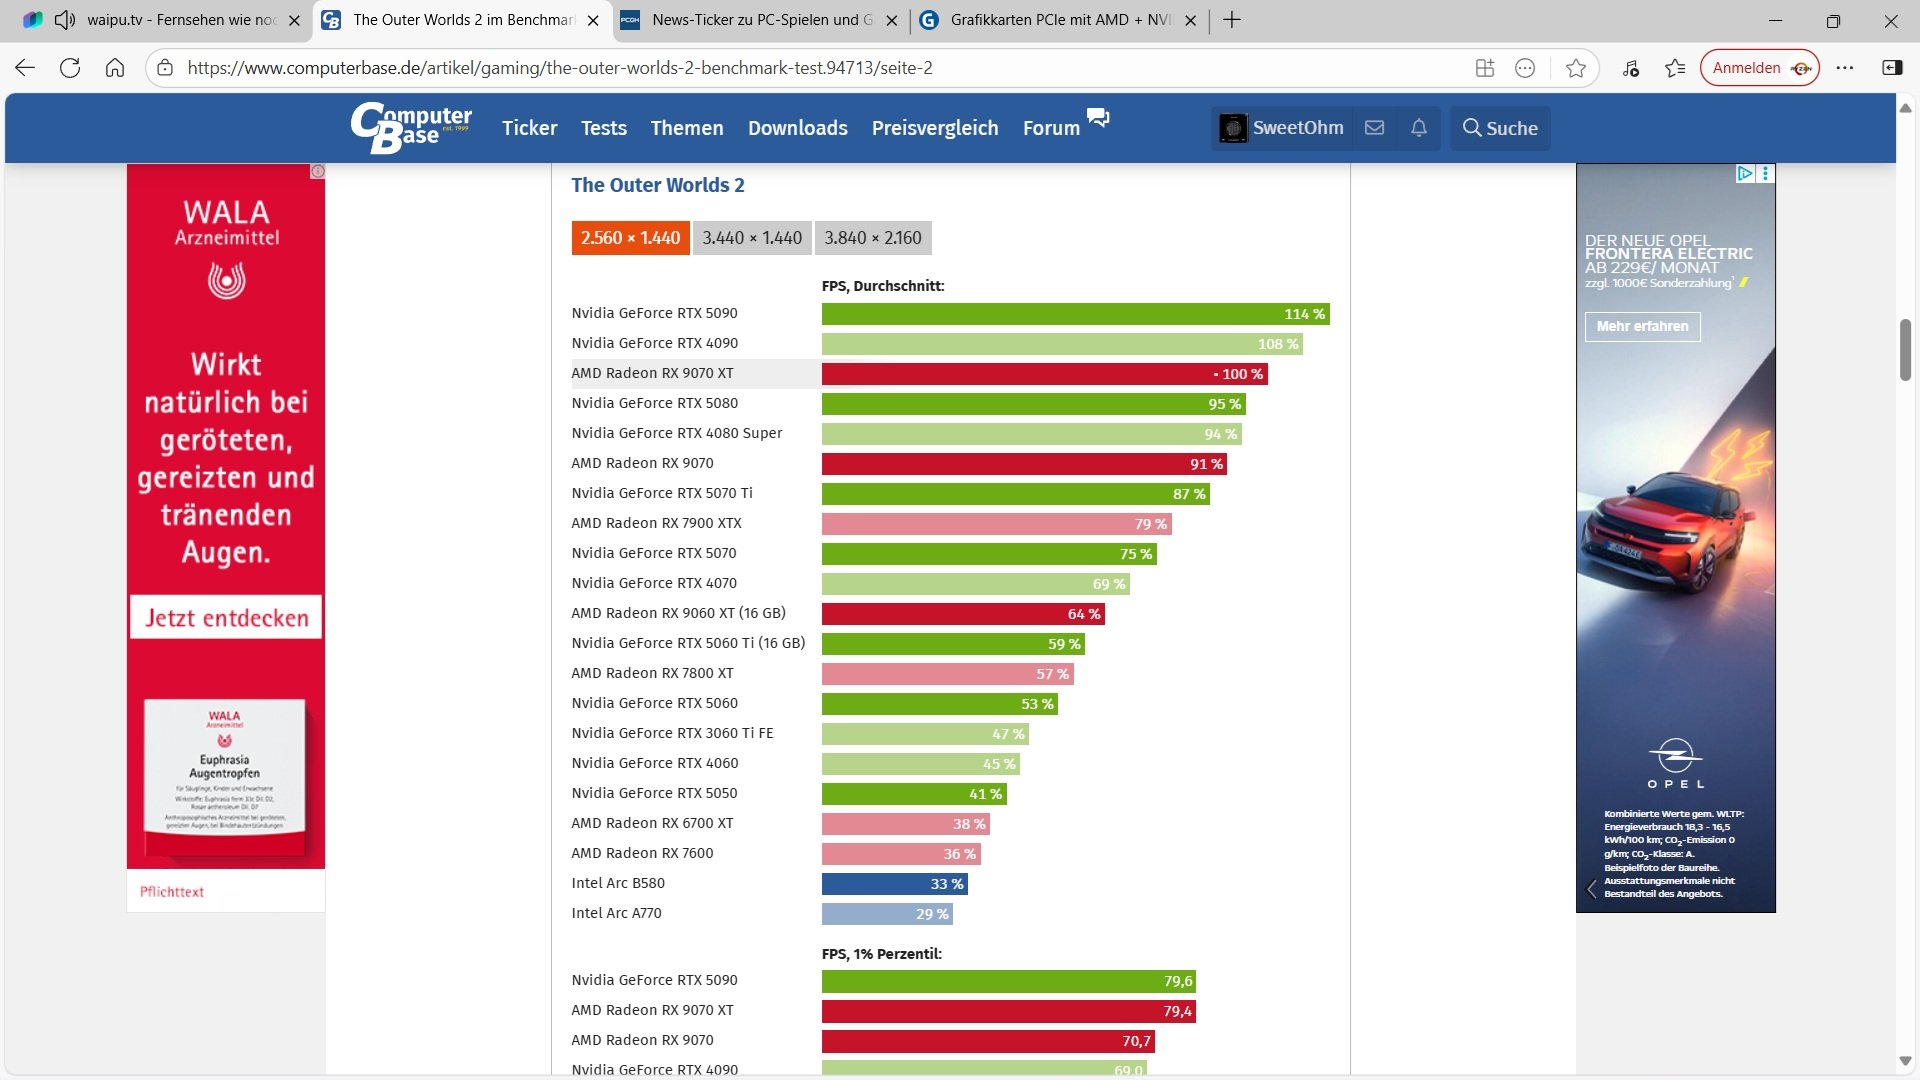
Task: Open the WALA ad info icon
Action: [x=318, y=171]
